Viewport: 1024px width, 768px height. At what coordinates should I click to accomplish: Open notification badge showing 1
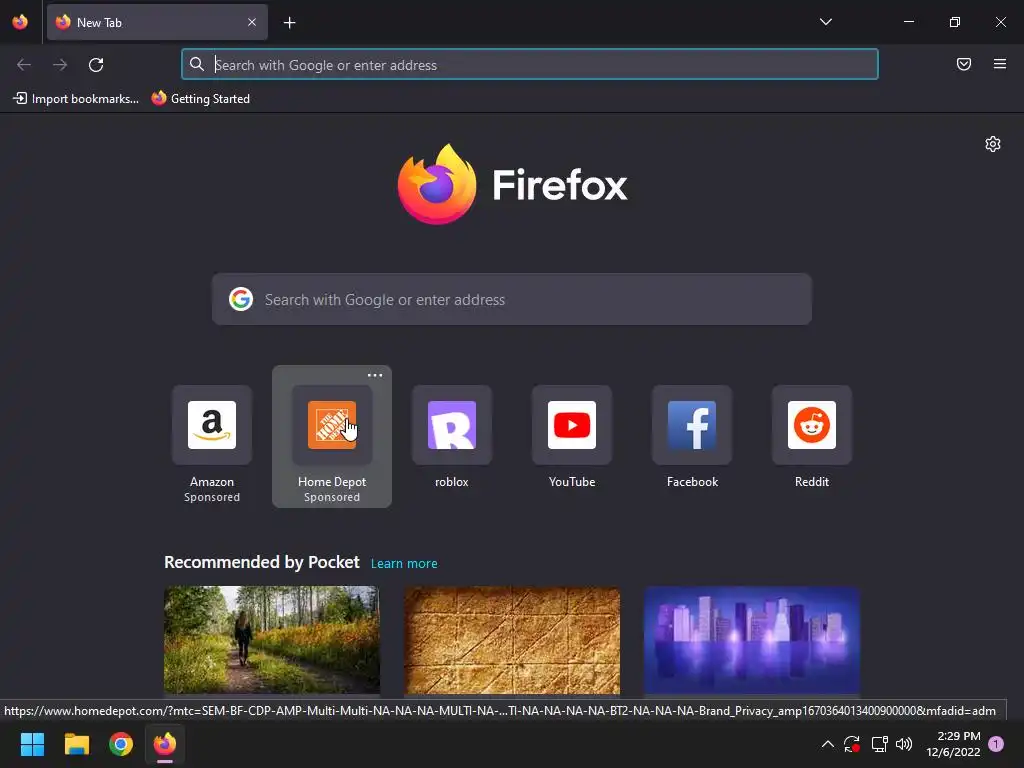coord(996,744)
